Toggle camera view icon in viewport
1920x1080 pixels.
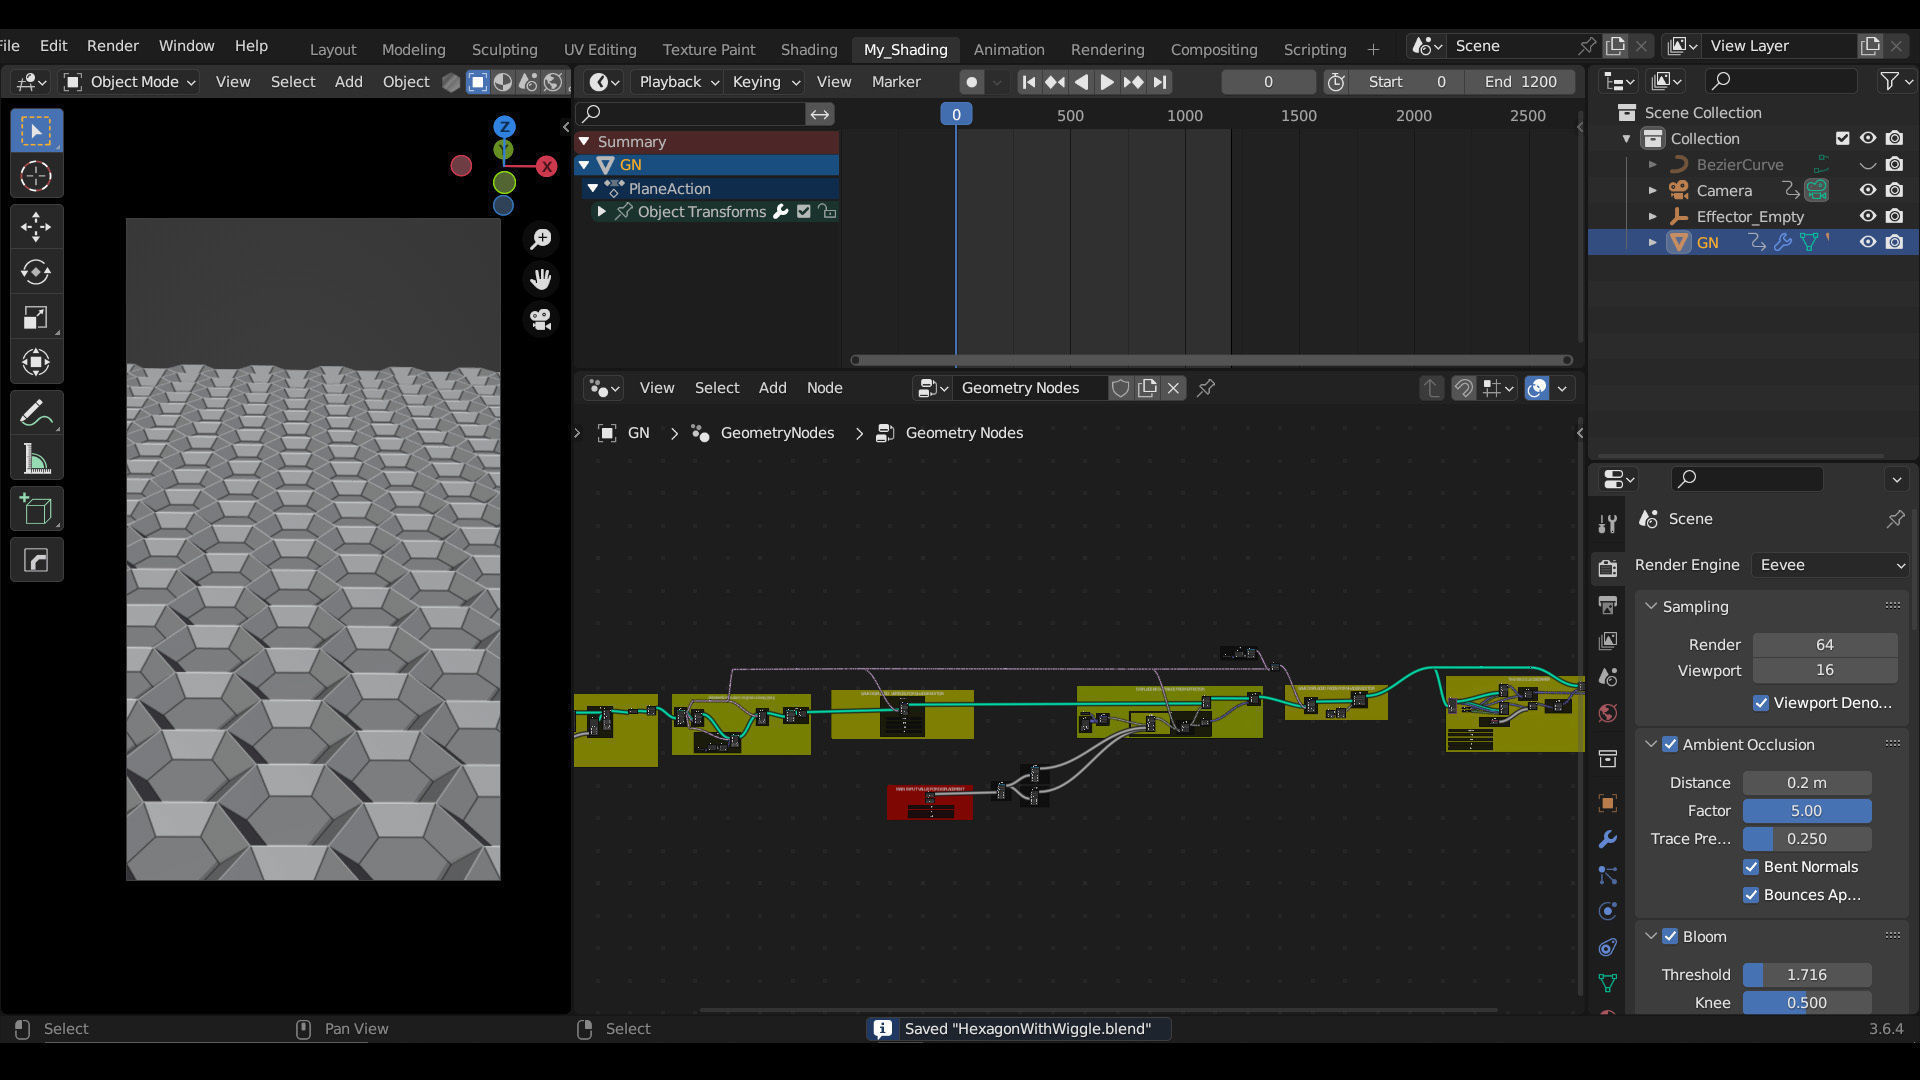click(x=541, y=319)
